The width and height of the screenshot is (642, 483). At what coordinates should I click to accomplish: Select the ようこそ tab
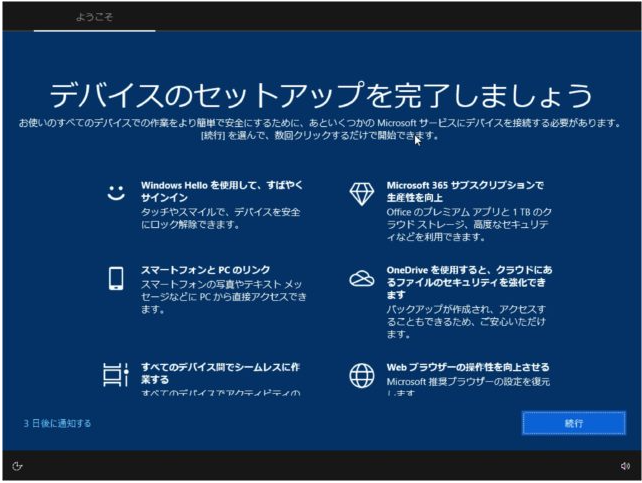pyautogui.click(x=94, y=17)
